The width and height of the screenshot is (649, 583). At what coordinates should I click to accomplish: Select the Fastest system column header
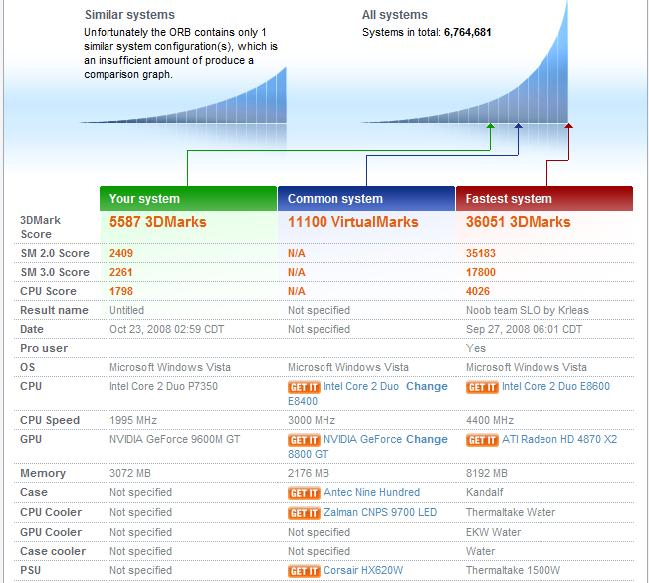pos(544,199)
